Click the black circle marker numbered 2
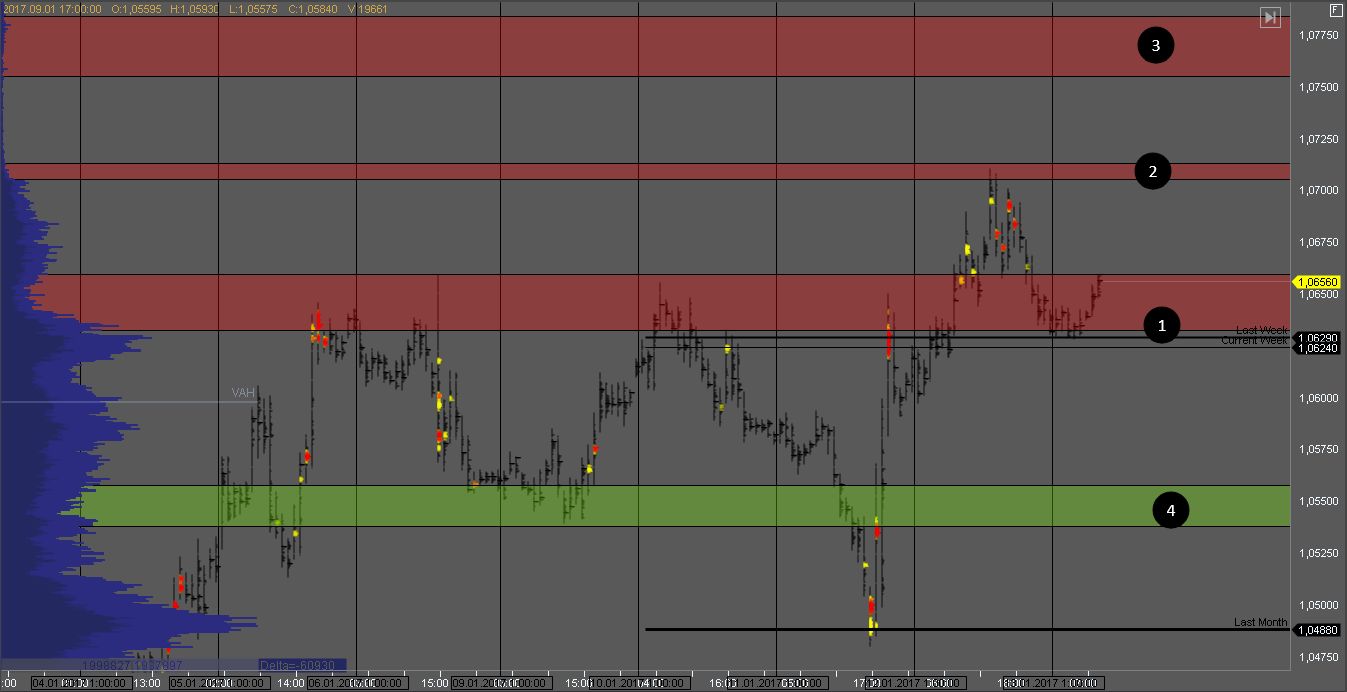This screenshot has height=692, width=1347. point(1153,171)
